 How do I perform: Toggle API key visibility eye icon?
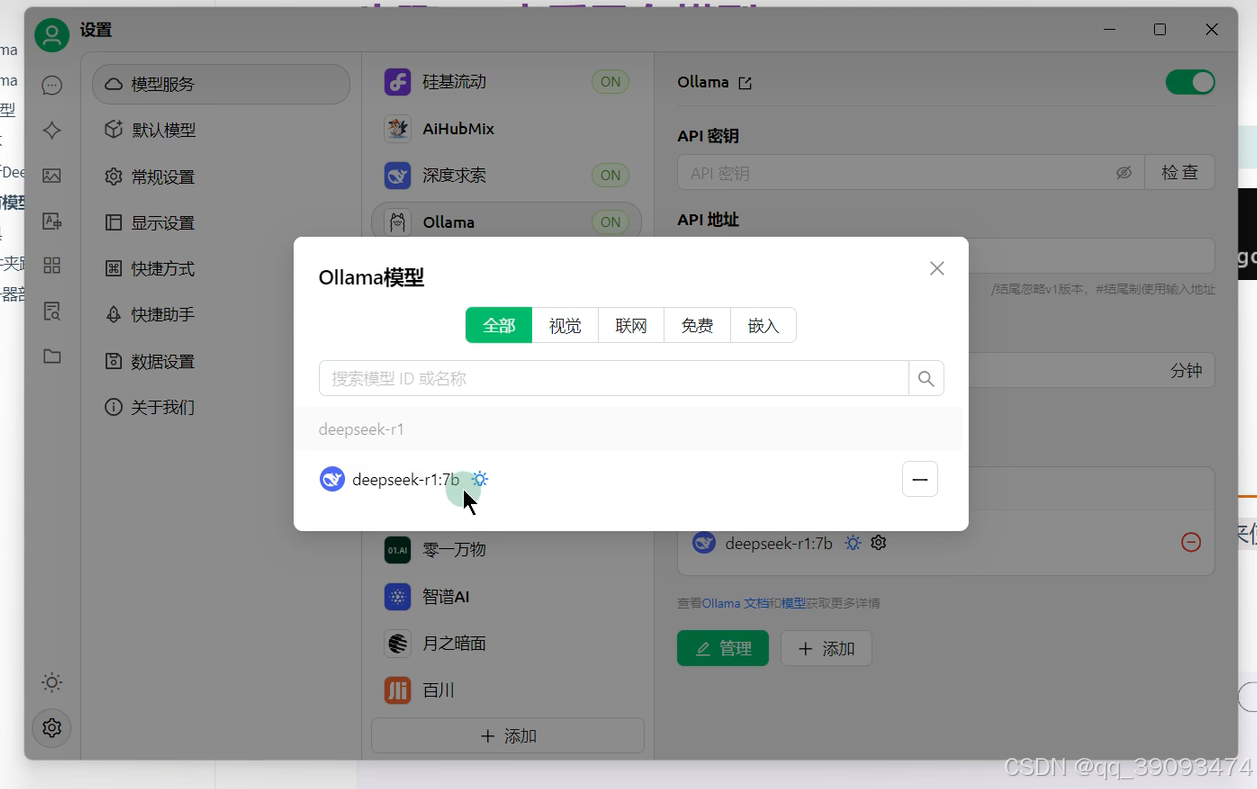(1124, 173)
